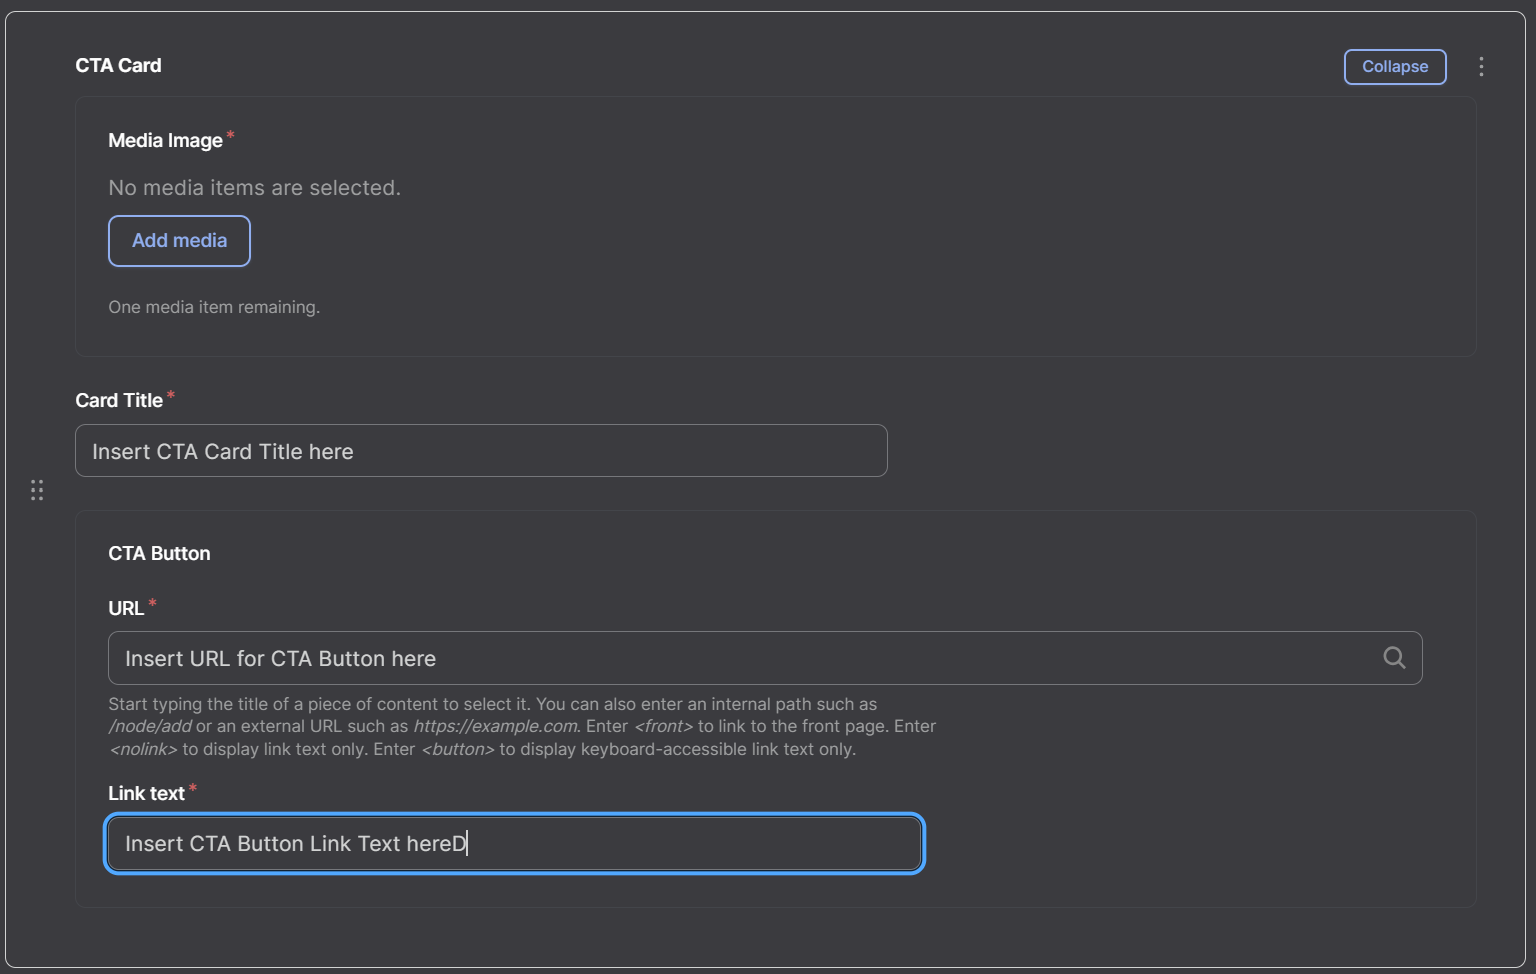Click the 'No media items are selected' message
This screenshot has height=974, width=1536.
coord(254,188)
